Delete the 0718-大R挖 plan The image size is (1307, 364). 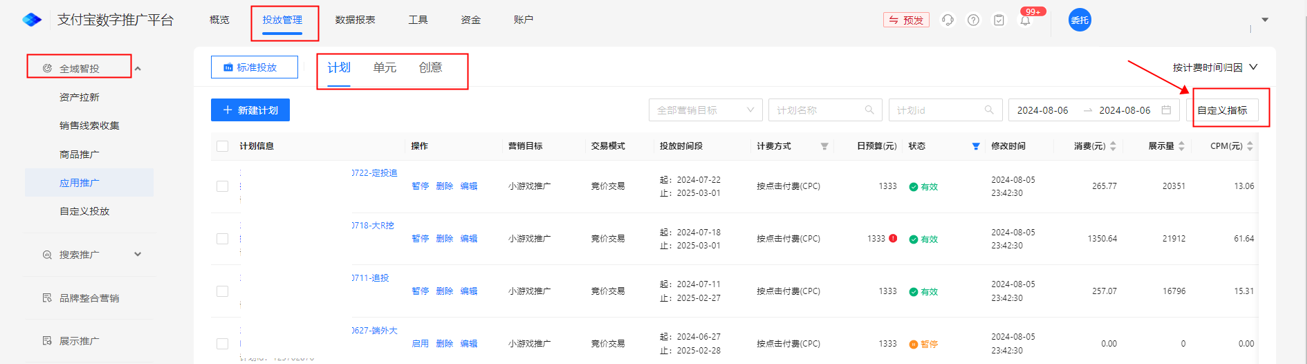point(444,239)
